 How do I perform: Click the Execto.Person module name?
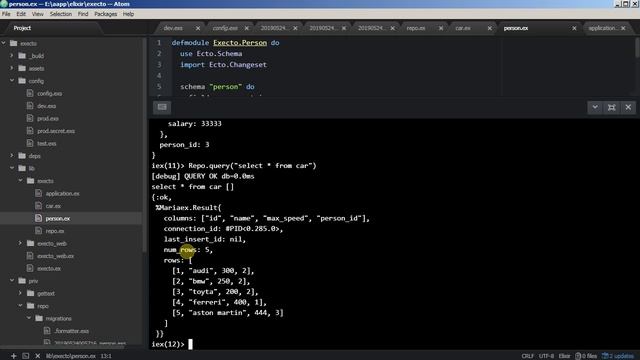(x=240, y=43)
